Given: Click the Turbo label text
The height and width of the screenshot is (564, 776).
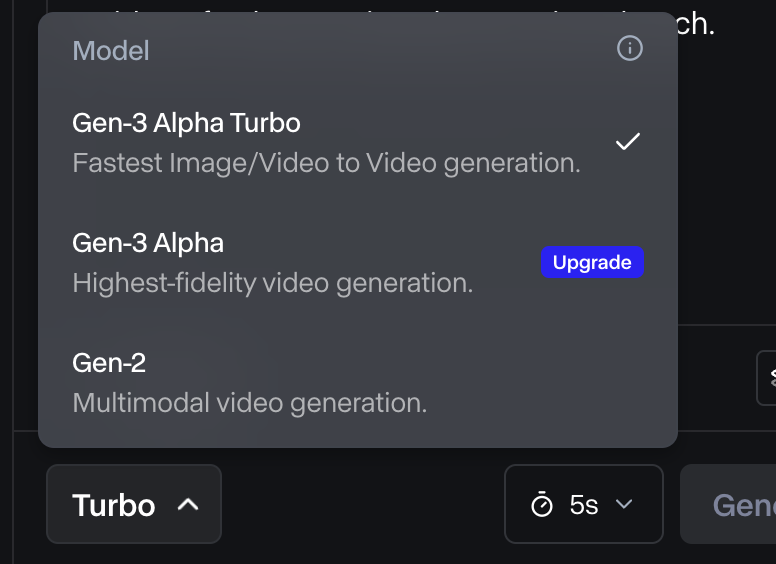Looking at the screenshot, I should (114, 505).
